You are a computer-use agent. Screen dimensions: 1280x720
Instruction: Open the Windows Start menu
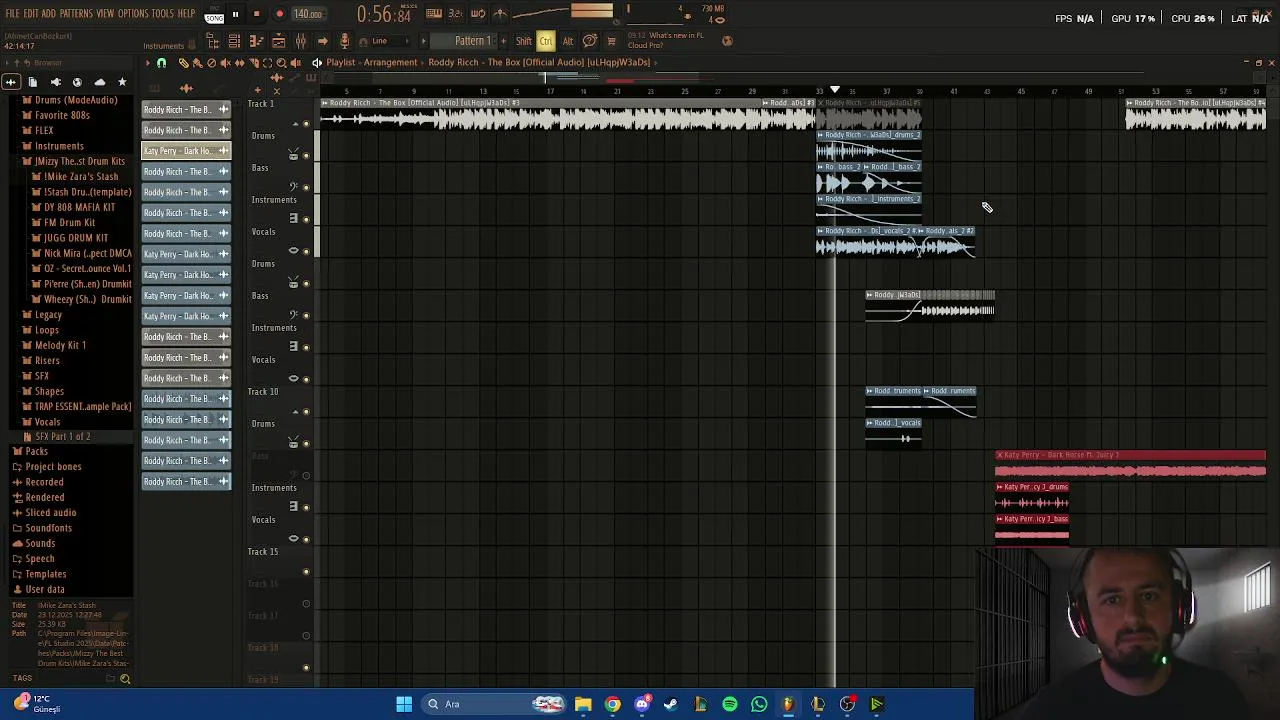(404, 704)
